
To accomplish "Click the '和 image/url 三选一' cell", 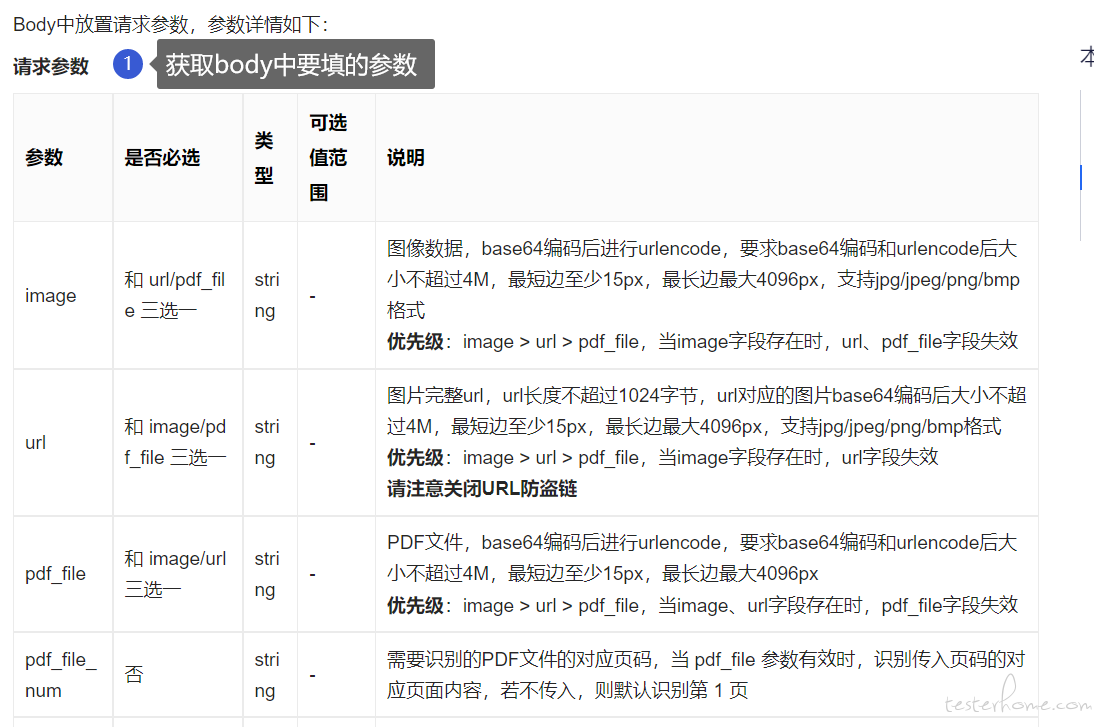I will point(175,574).
